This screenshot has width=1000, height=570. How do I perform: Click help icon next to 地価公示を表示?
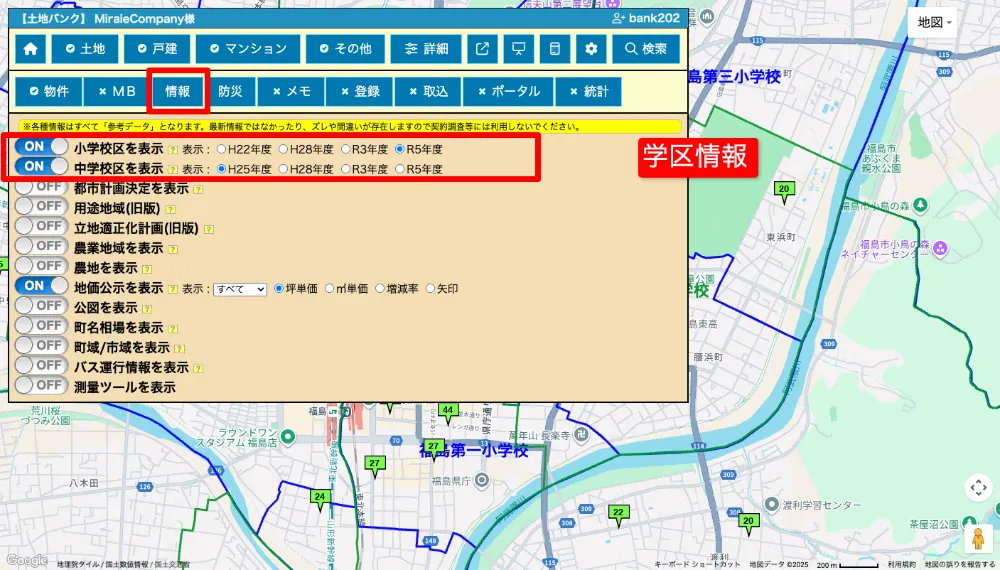[173, 289]
